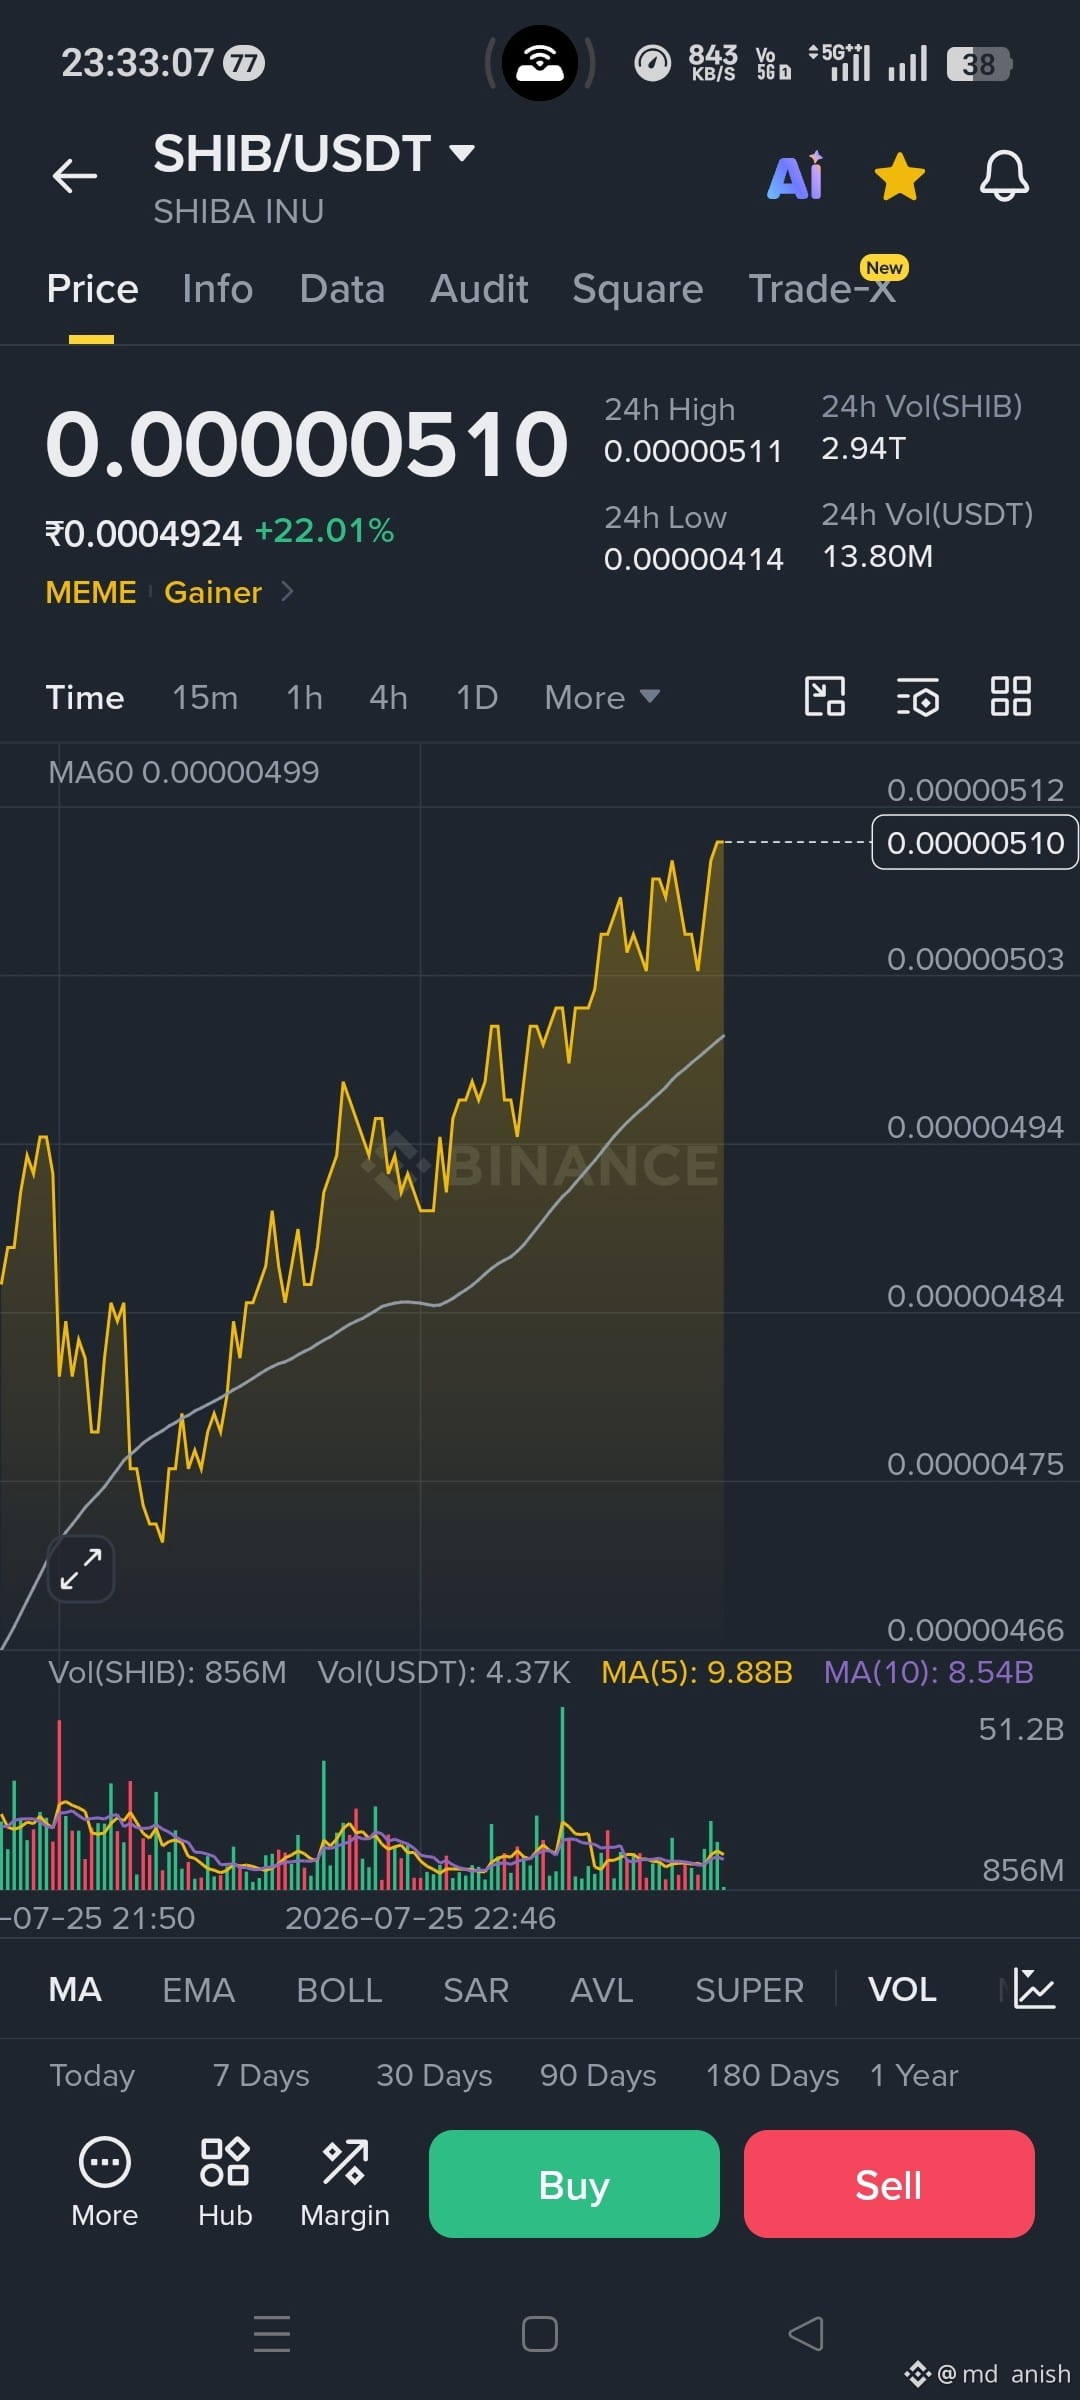
Task: Open the indicator chart settings icon
Action: click(x=1034, y=1988)
